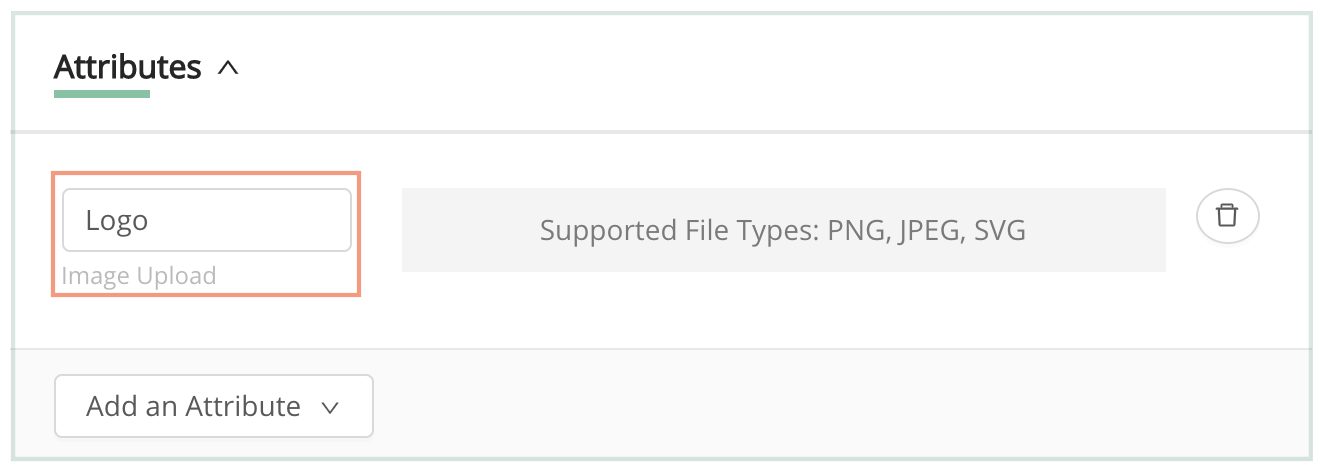Image resolution: width=1320 pixels, height=472 pixels.
Task: Remove attribute via the circular trash button
Action: 1227,216
